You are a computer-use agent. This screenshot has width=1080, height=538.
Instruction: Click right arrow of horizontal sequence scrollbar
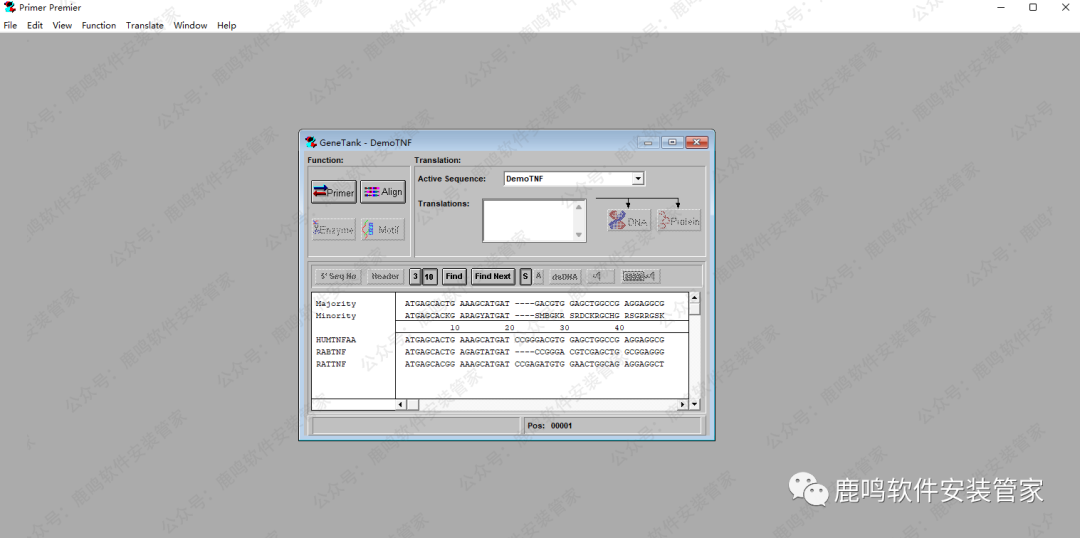pyautogui.click(x=683, y=405)
